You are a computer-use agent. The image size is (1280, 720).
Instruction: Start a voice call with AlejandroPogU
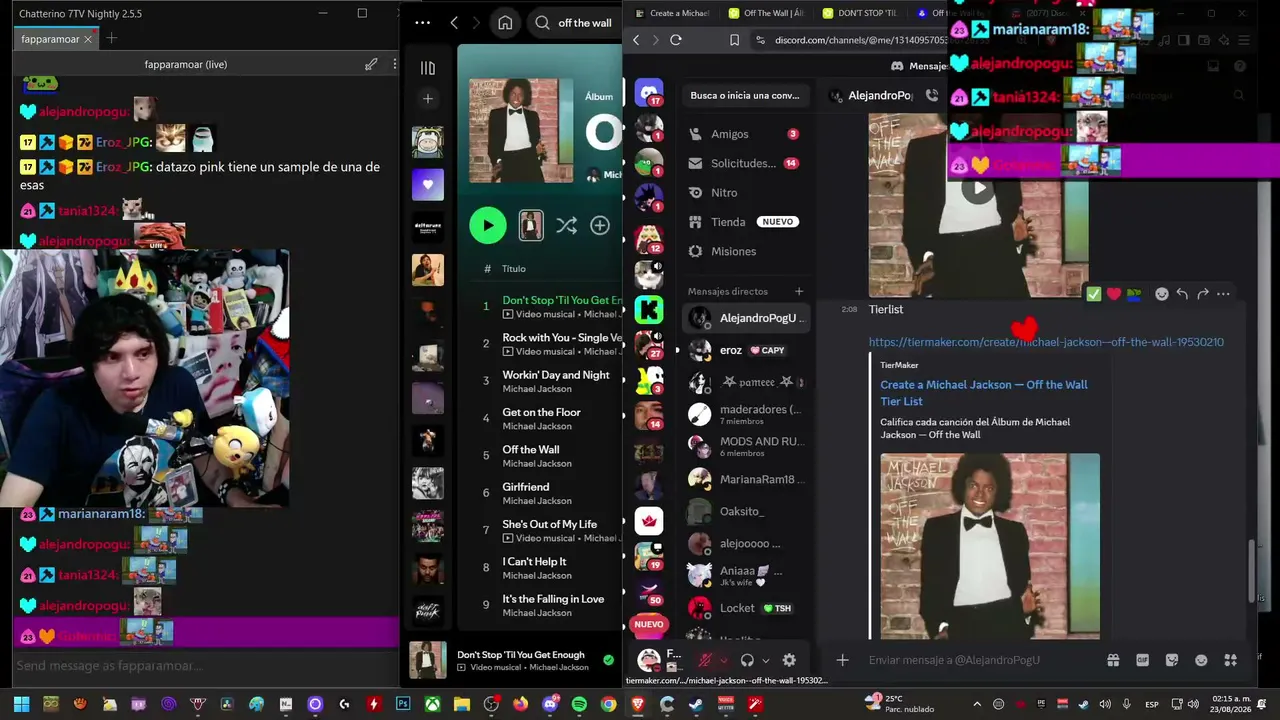pos(932,95)
